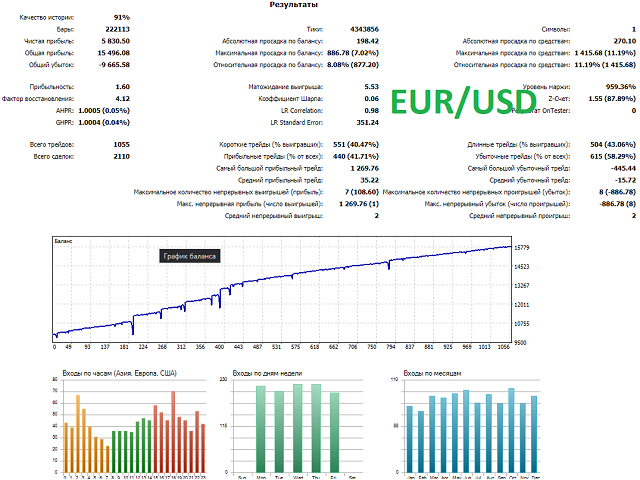Select average profit trade value 35.22
Screen dimensions: 640x480
pos(369,180)
